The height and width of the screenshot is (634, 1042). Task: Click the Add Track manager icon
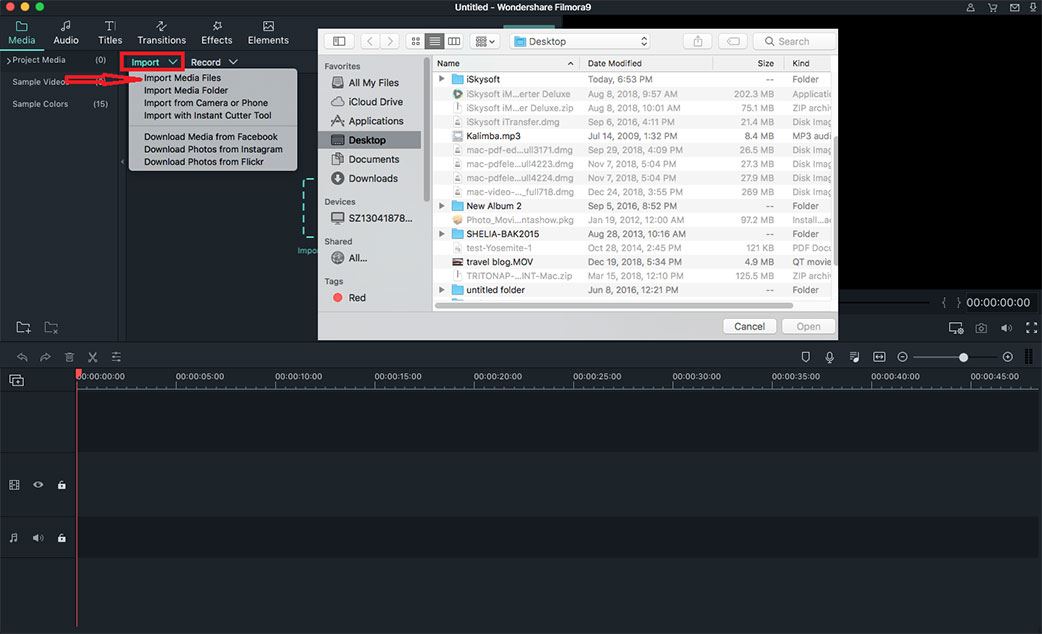point(17,381)
